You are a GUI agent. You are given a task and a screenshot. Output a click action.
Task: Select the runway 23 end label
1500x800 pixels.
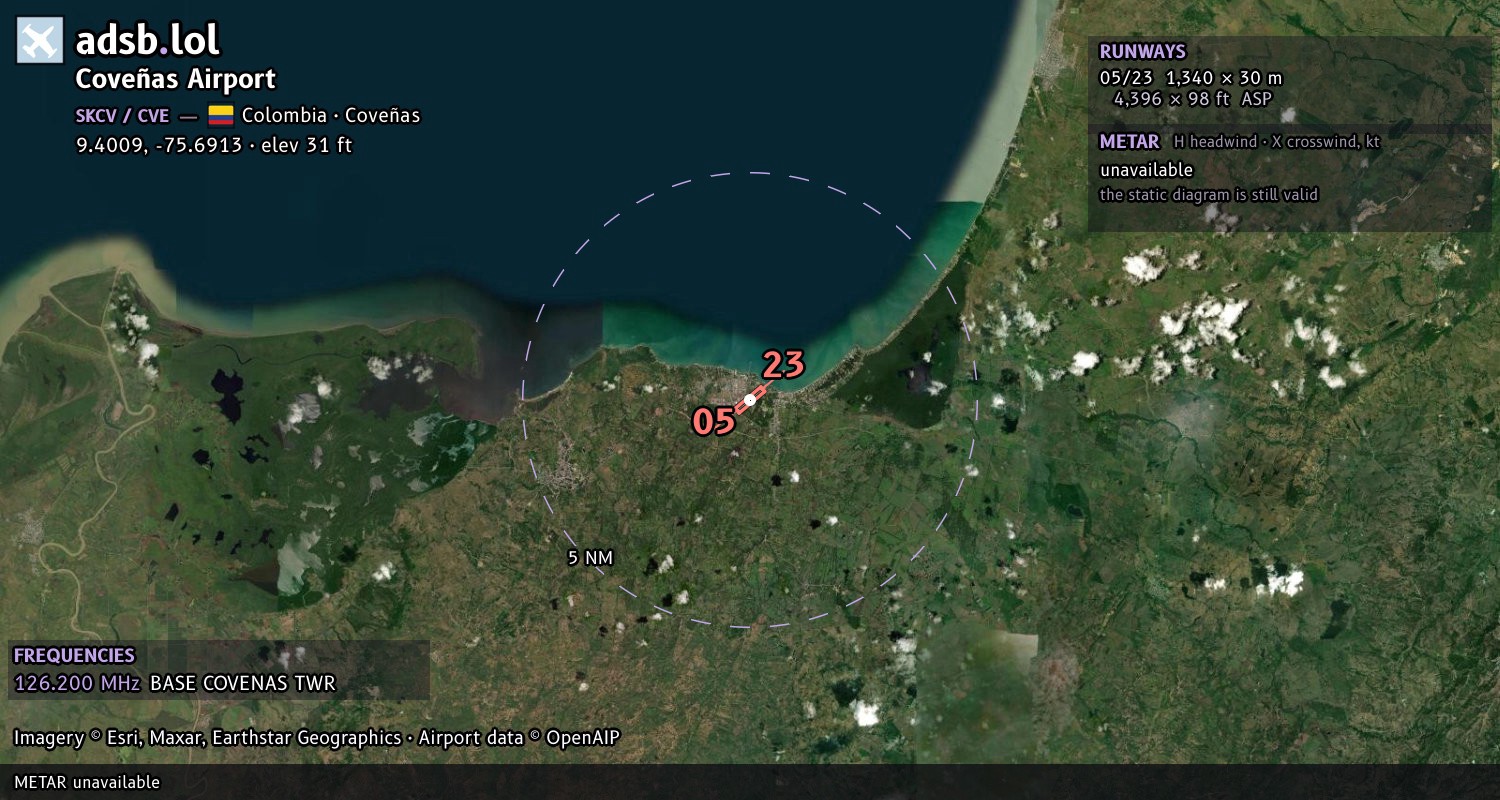(784, 365)
